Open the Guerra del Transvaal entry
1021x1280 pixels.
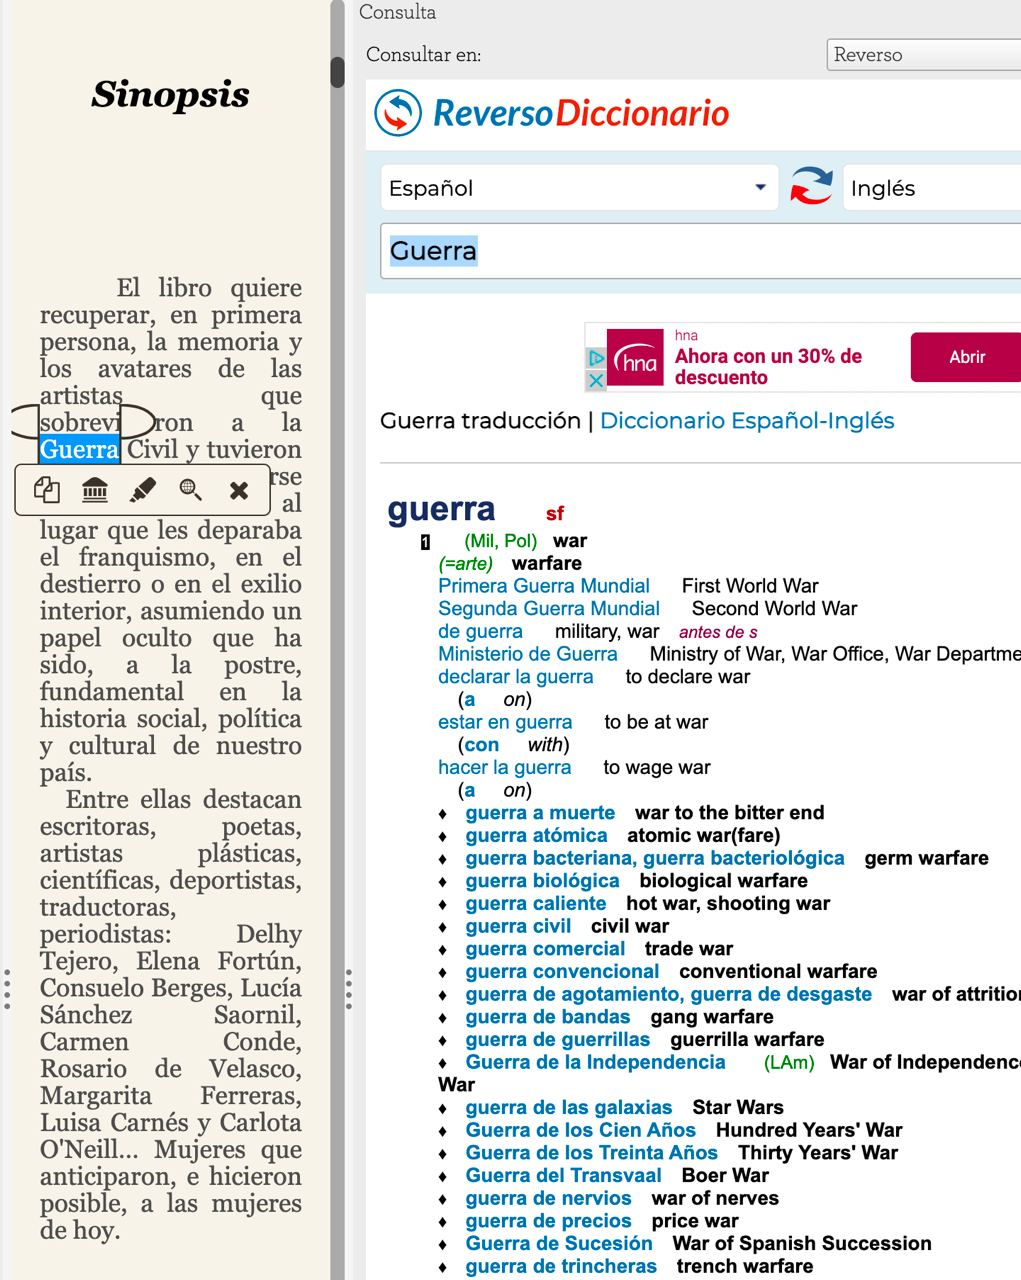click(x=563, y=1176)
